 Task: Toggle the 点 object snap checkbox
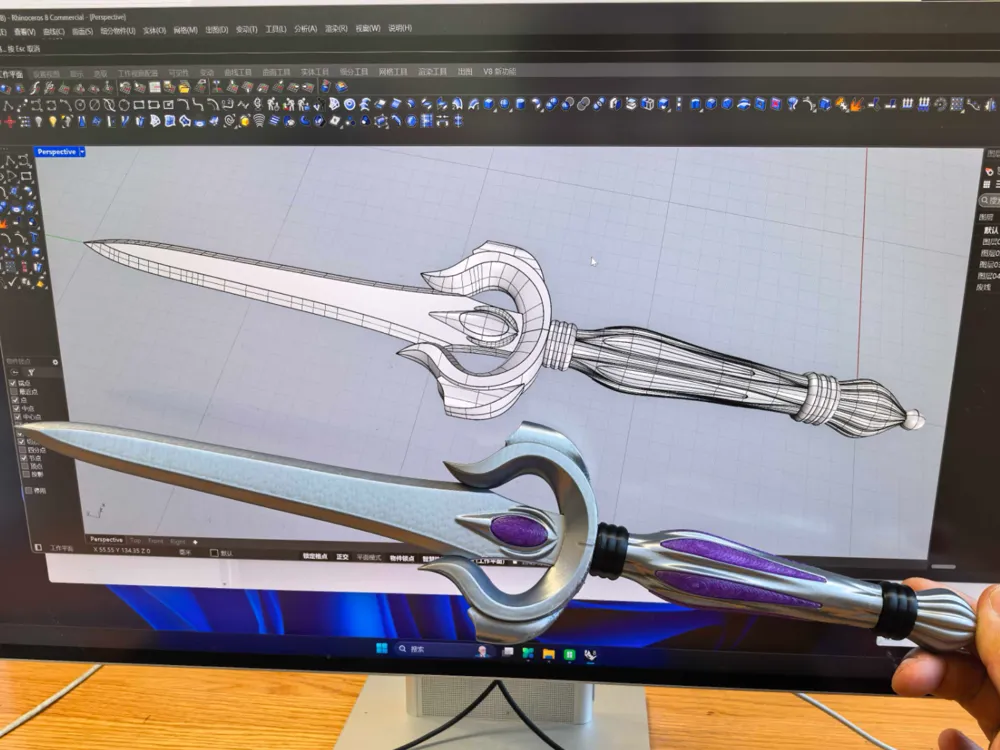click(x=15, y=400)
